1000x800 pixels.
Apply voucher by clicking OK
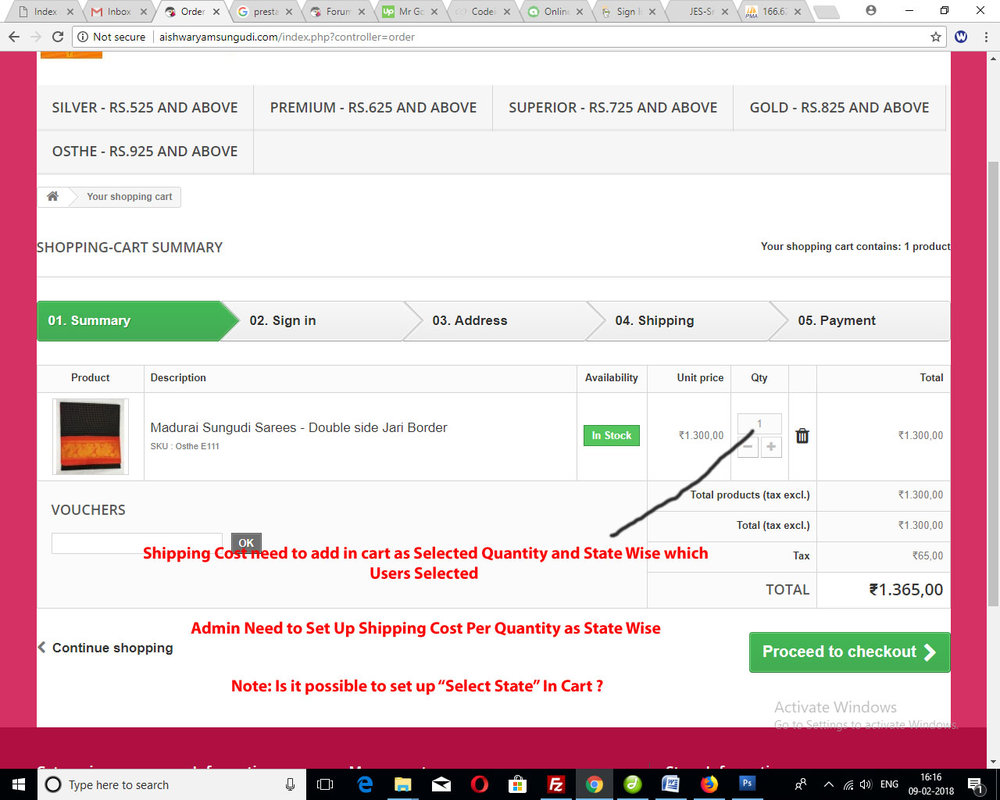(246, 542)
